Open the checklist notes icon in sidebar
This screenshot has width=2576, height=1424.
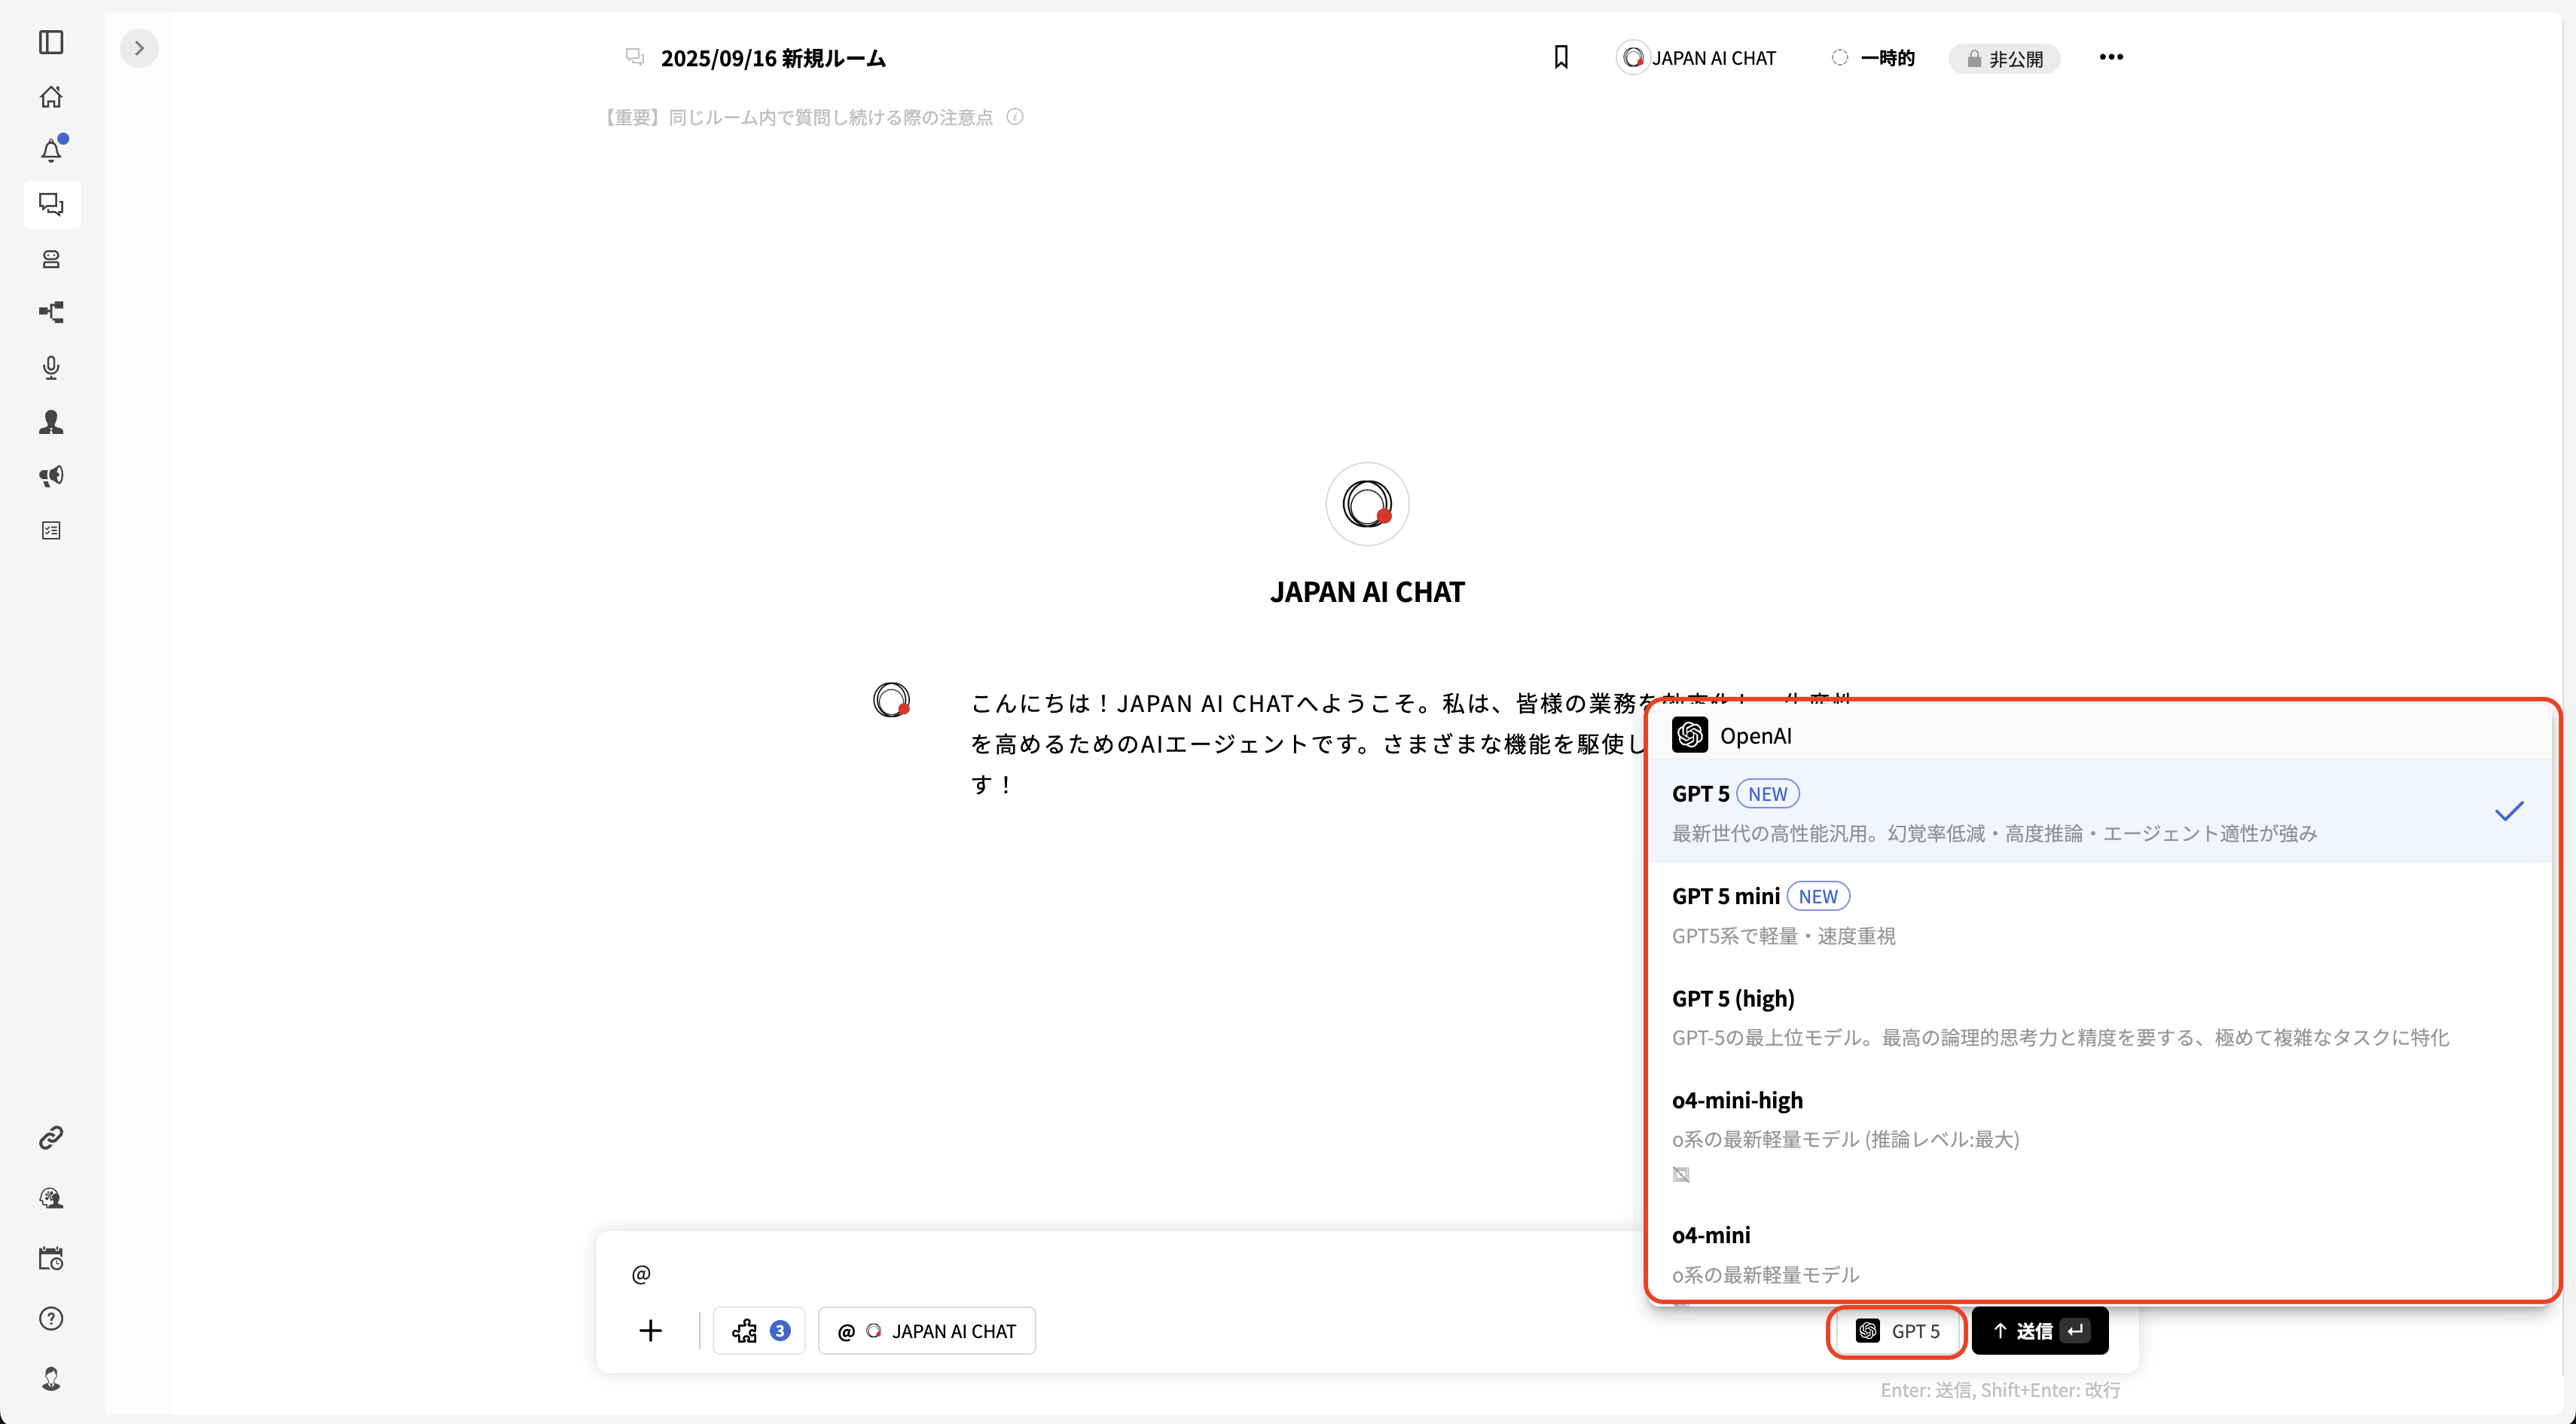pos(50,530)
